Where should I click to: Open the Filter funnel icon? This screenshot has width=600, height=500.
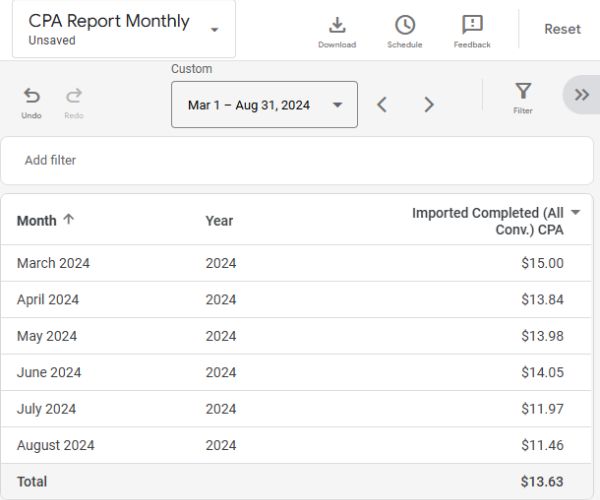(x=523, y=97)
